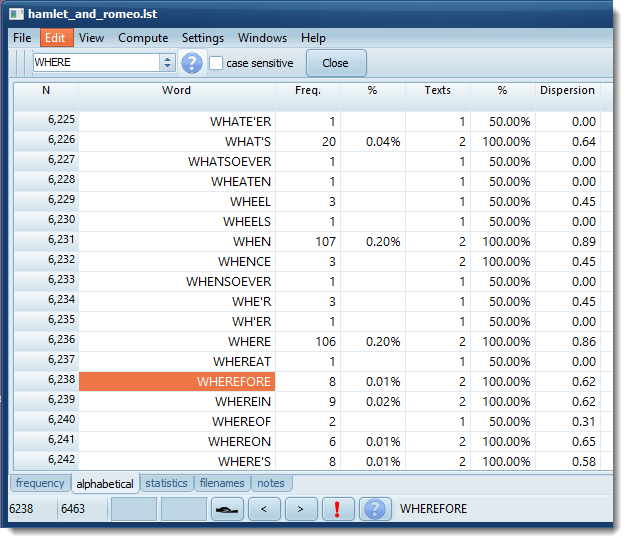Select the word WHERE'S

tap(244, 462)
